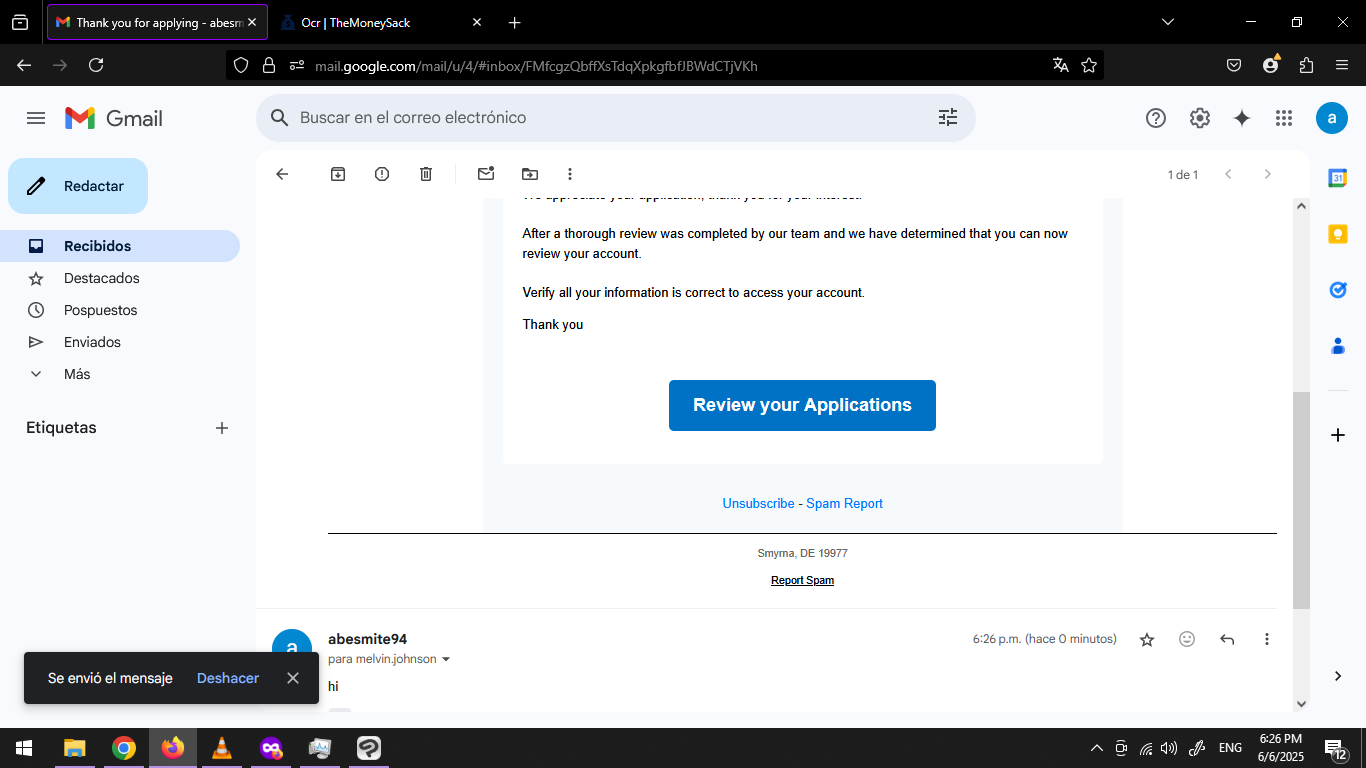Open Google Keep side panel
1366x768 pixels.
coord(1338,234)
